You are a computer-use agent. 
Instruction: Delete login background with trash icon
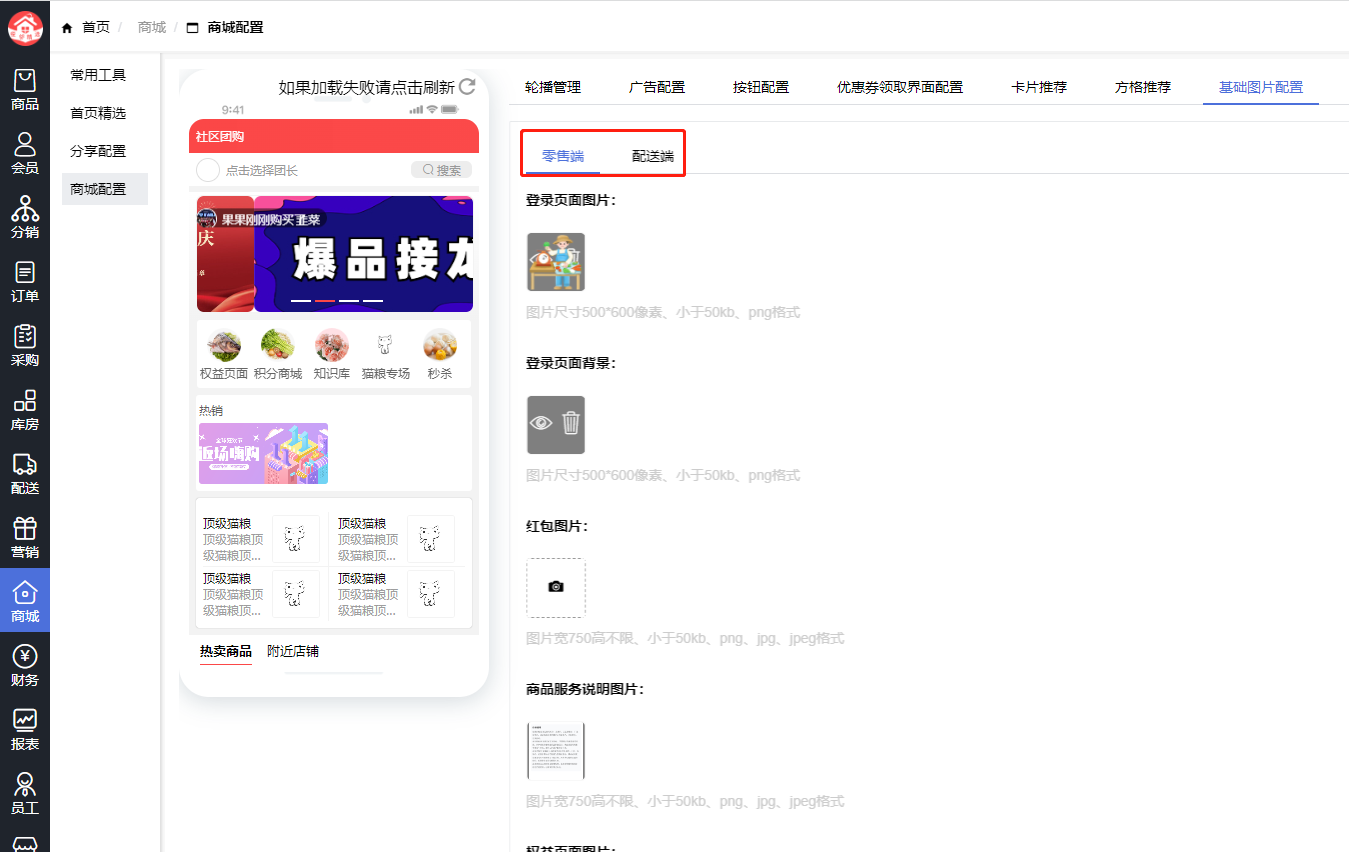(570, 423)
